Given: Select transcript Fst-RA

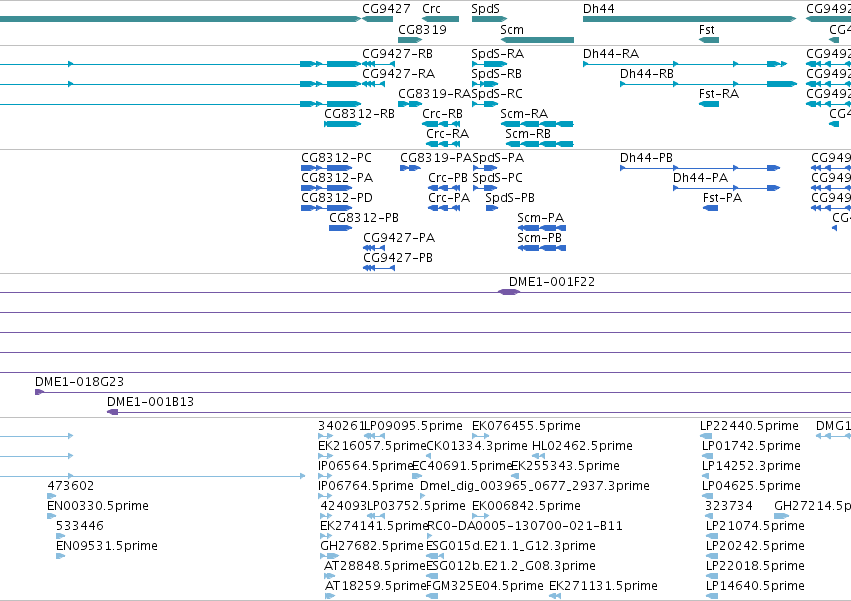Looking at the screenshot, I should (709, 104).
